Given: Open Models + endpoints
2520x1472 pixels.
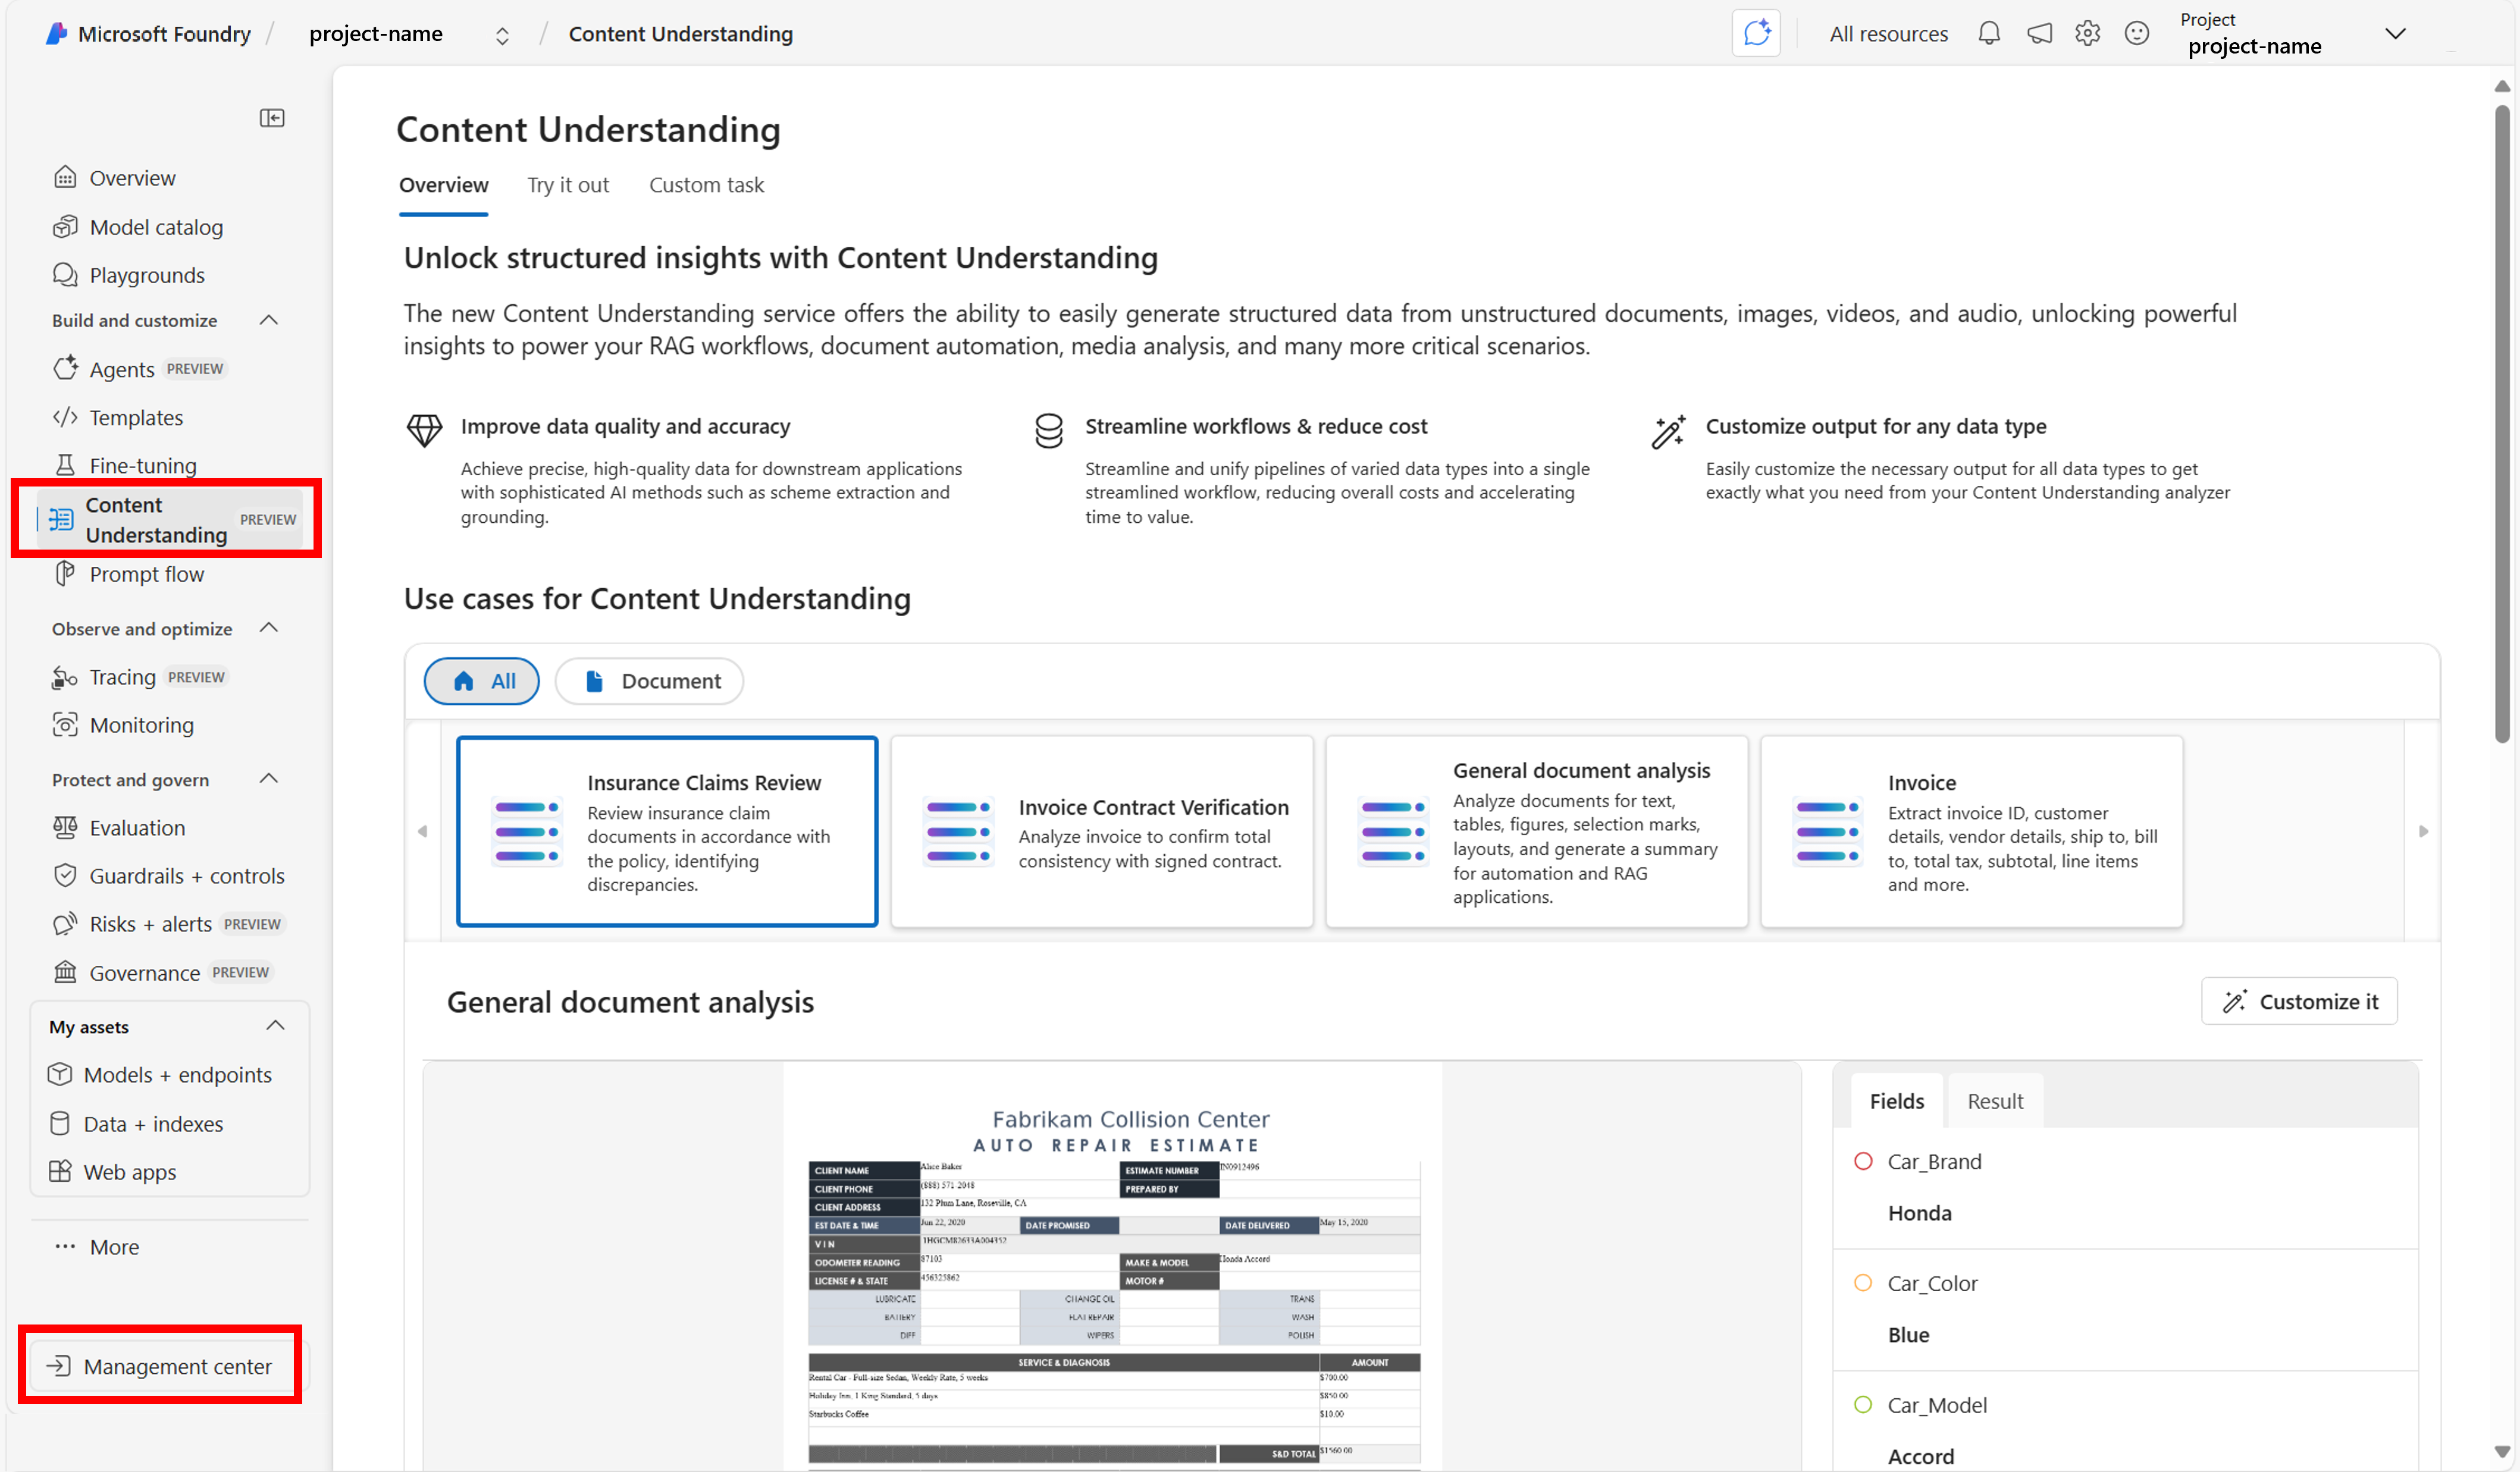Looking at the screenshot, I should pos(160,1075).
